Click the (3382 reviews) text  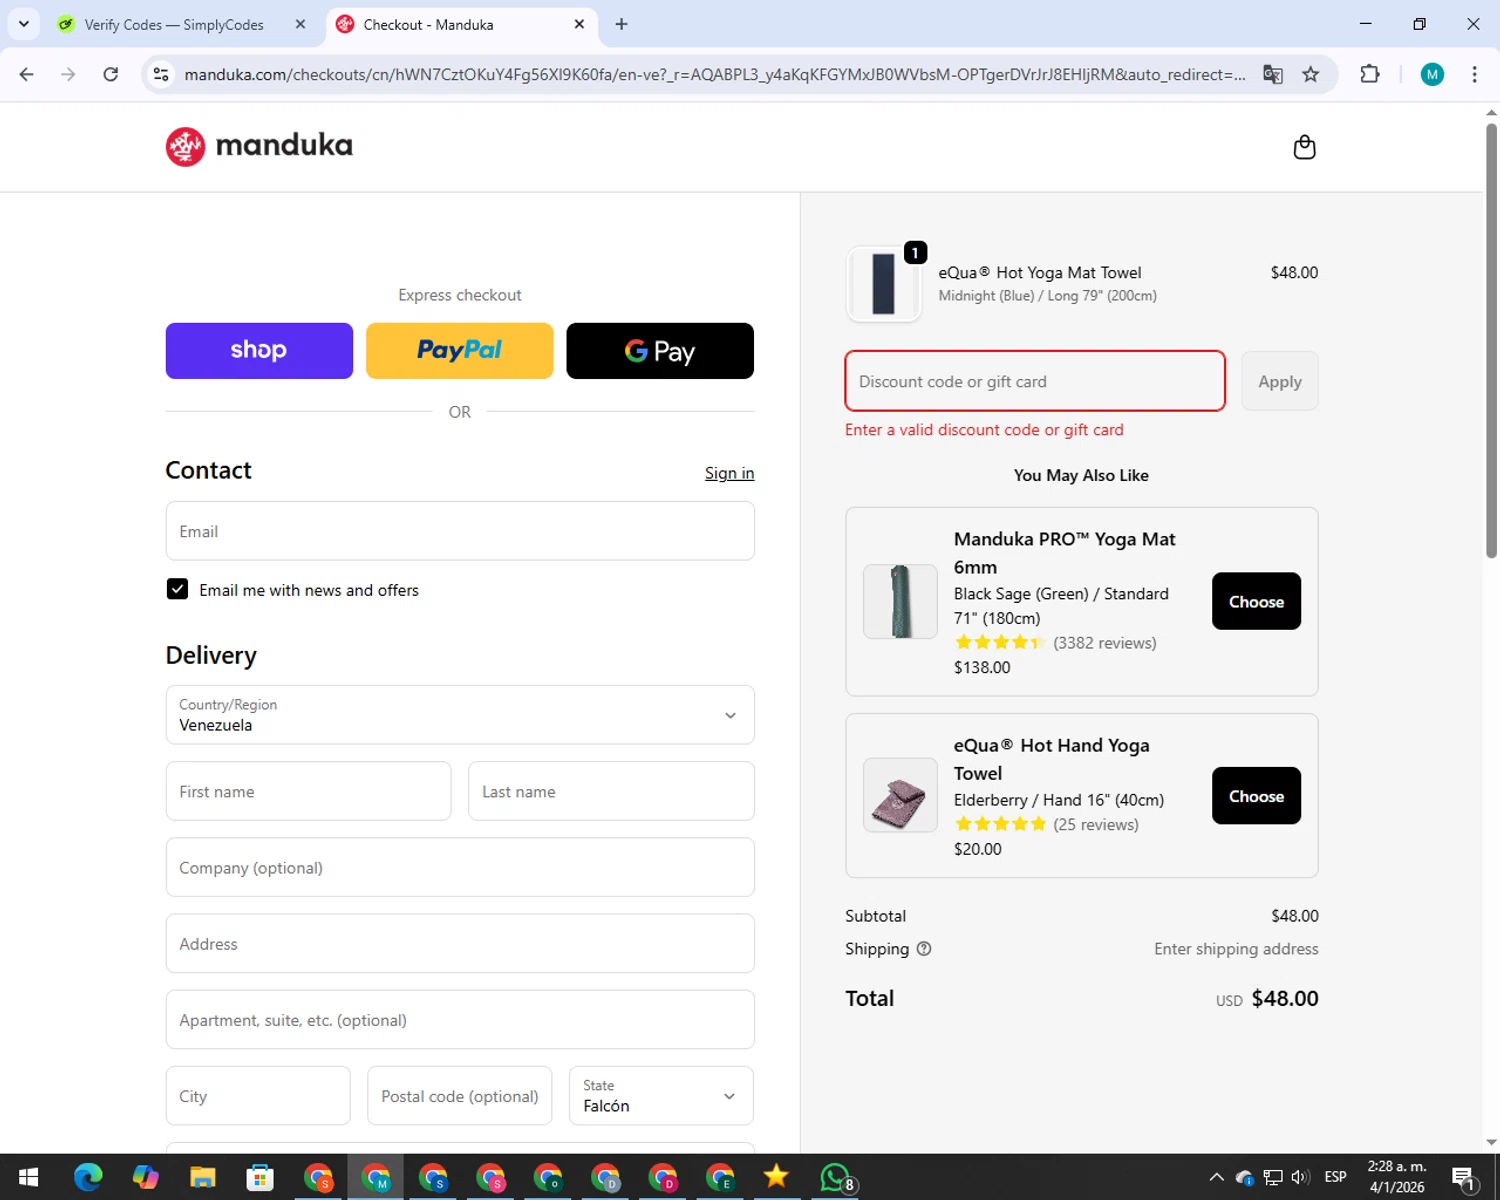1105,643
